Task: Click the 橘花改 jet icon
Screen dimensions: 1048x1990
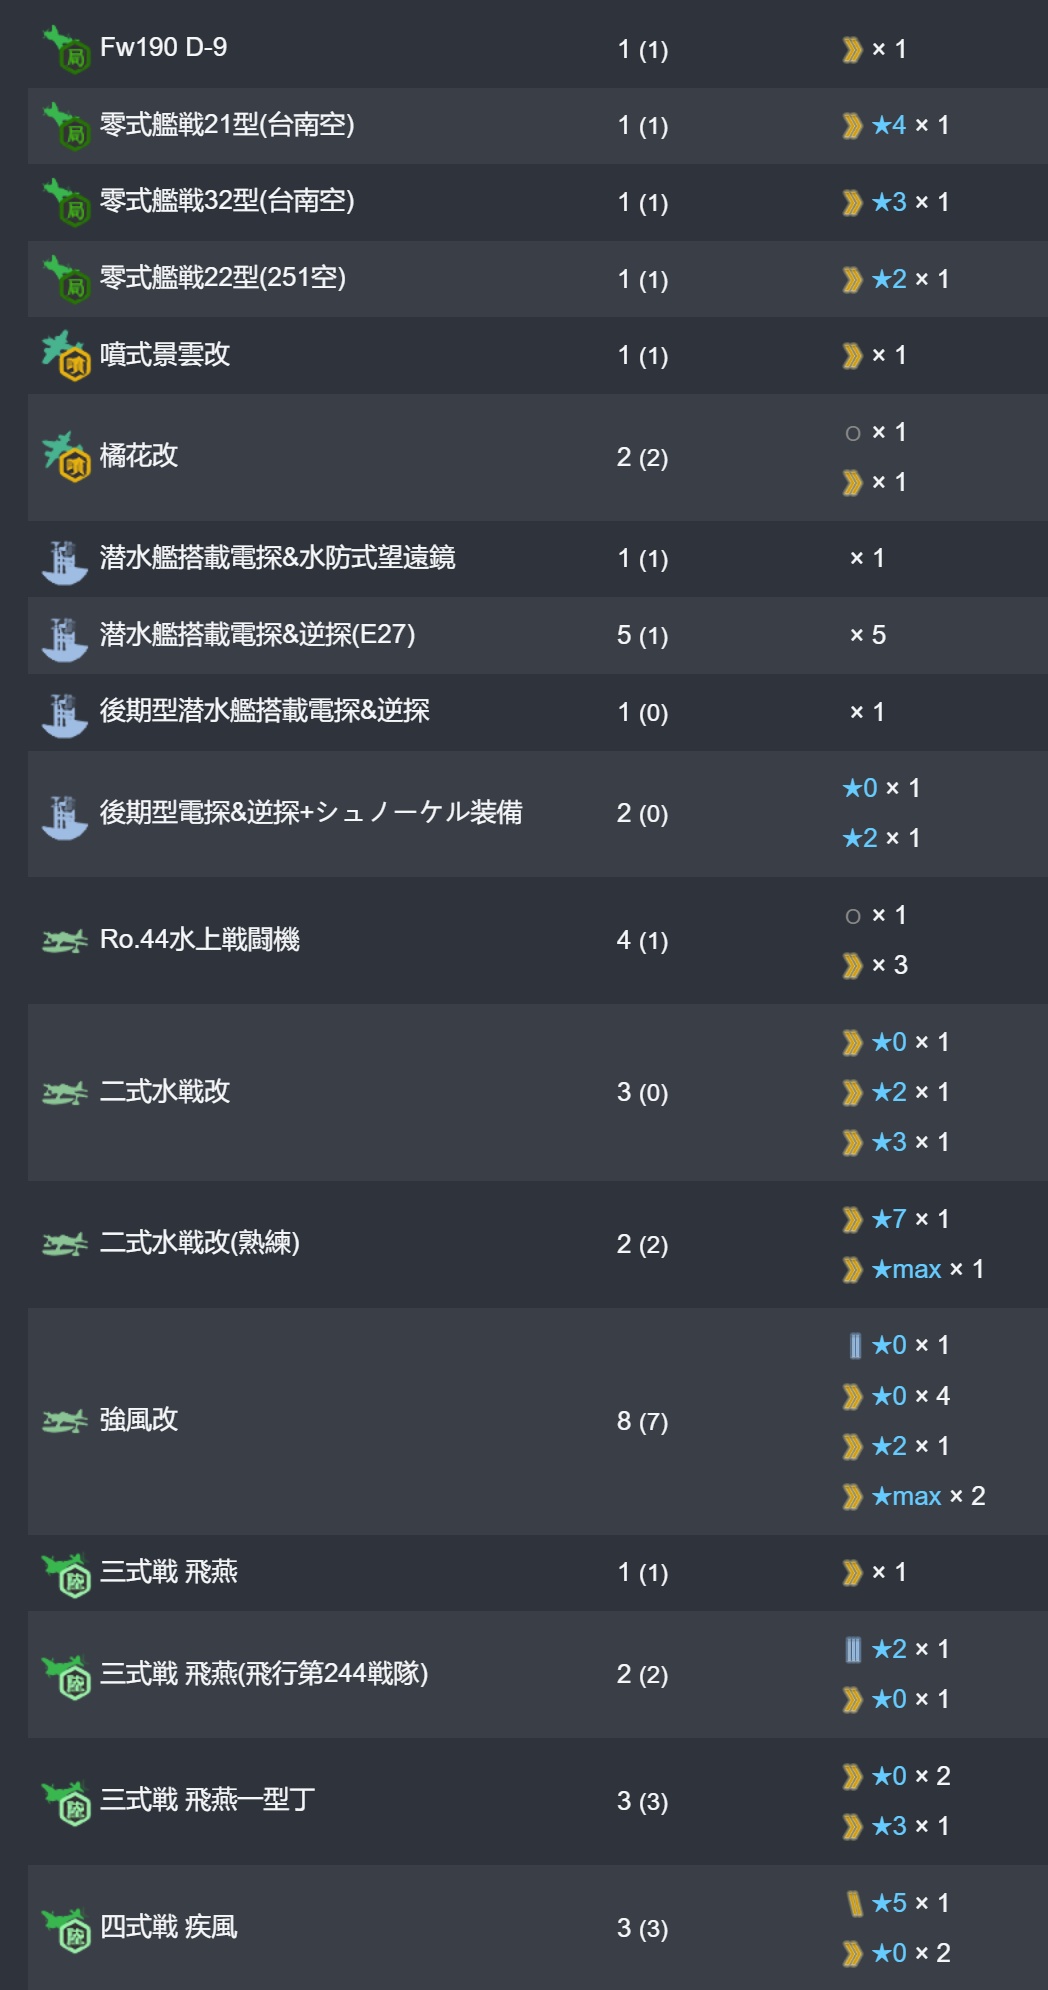Action: 67,457
